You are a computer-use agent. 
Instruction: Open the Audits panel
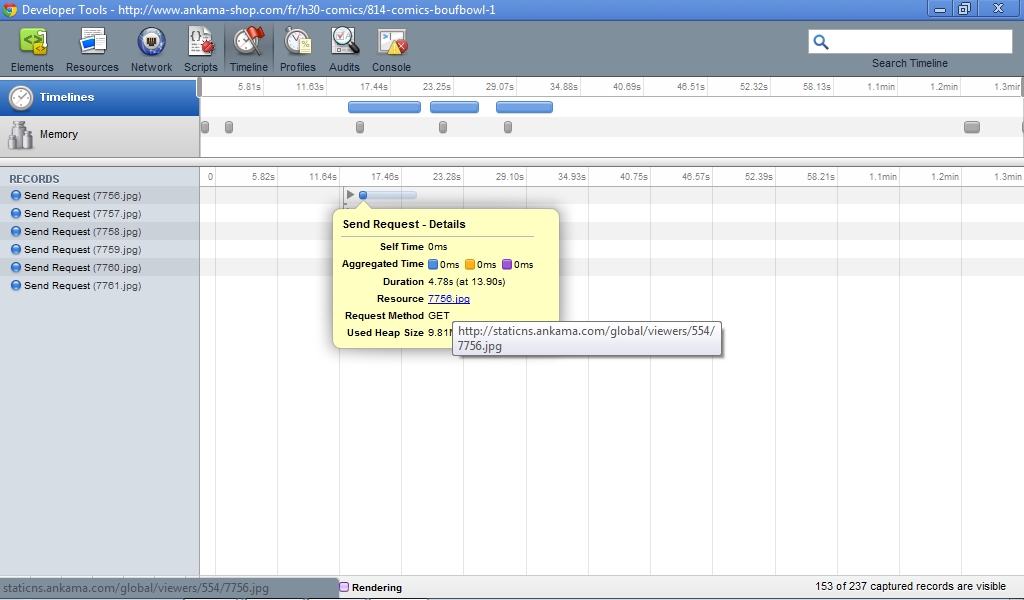345,49
